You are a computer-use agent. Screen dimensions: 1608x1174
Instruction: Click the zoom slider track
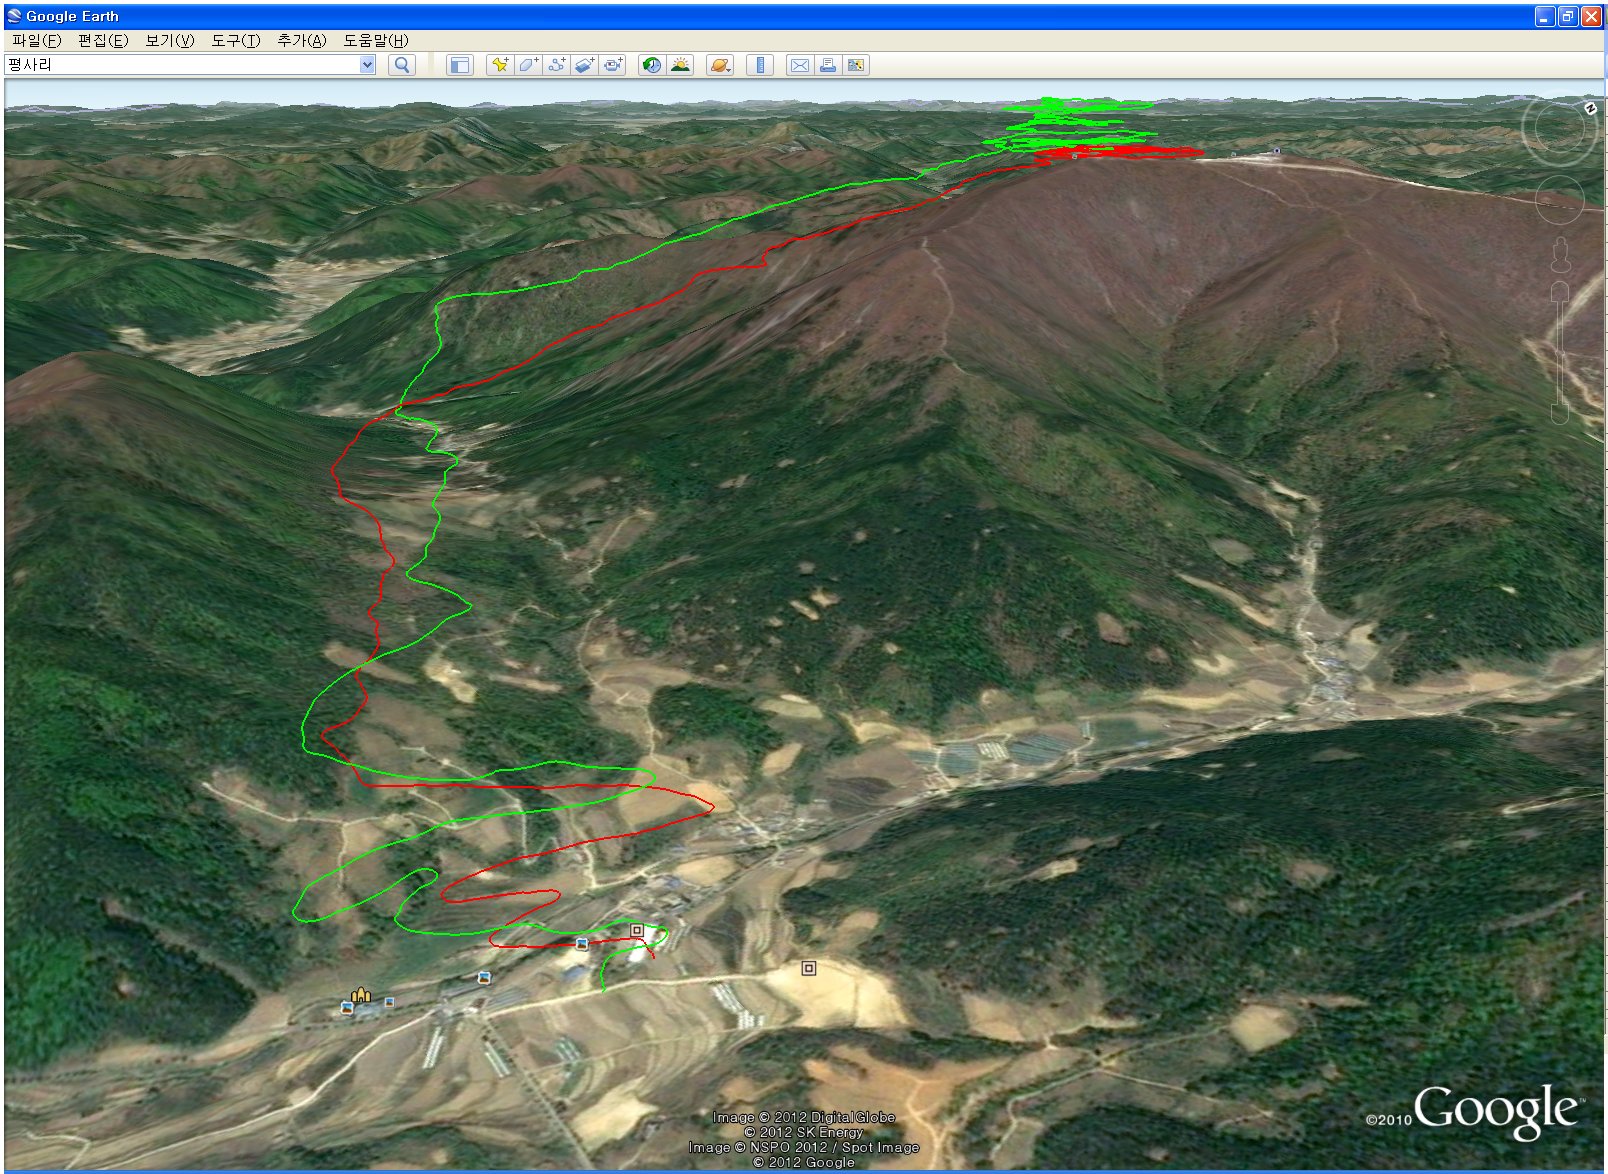pyautogui.click(x=1559, y=353)
